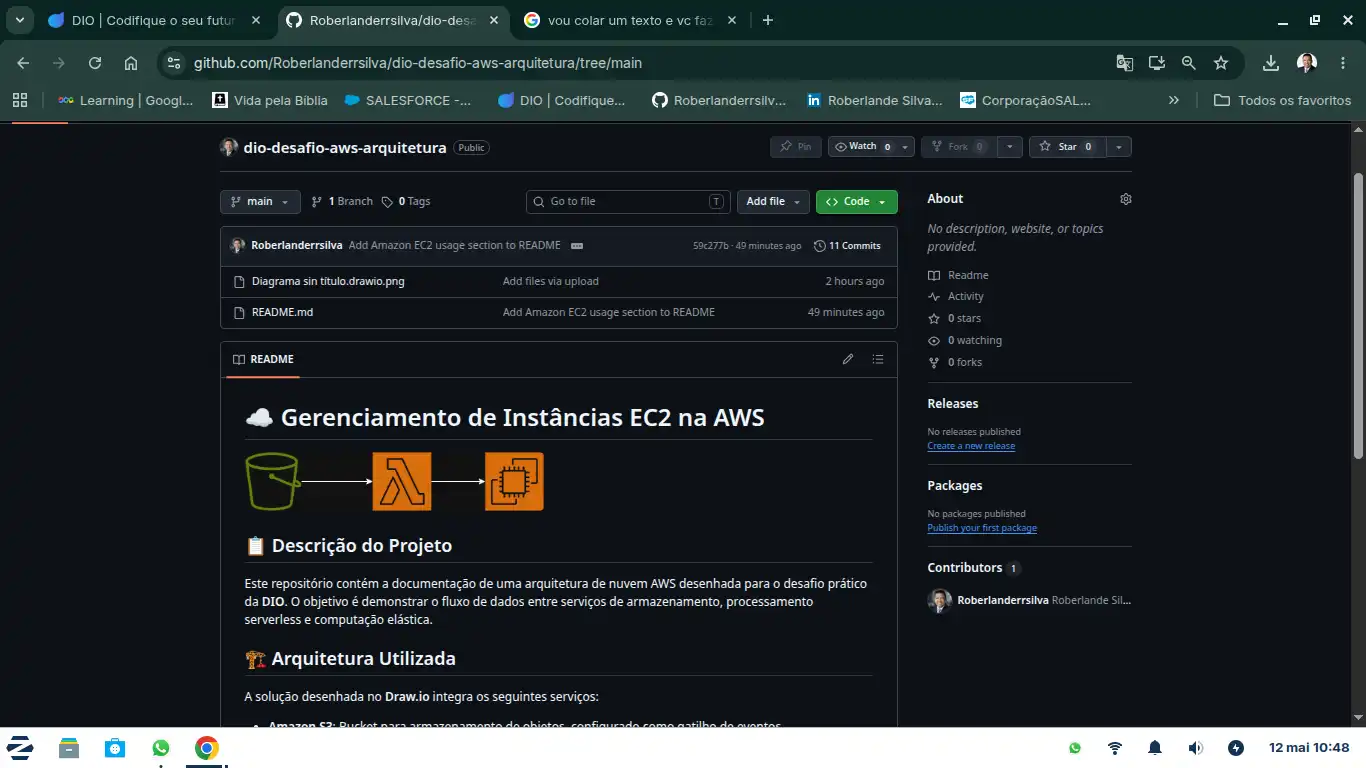View the 0 forks link
This screenshot has height=768, width=1366.
[955, 363]
